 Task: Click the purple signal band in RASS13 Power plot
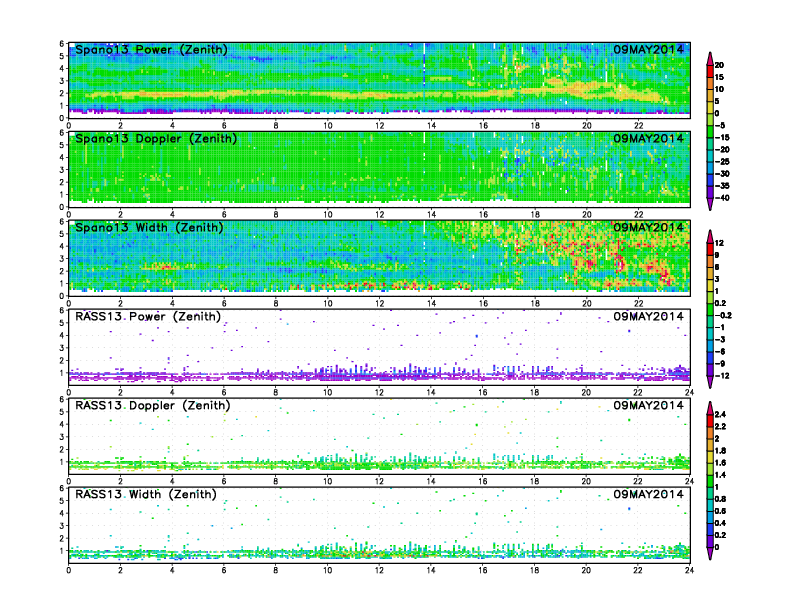pyautogui.click(x=379, y=376)
